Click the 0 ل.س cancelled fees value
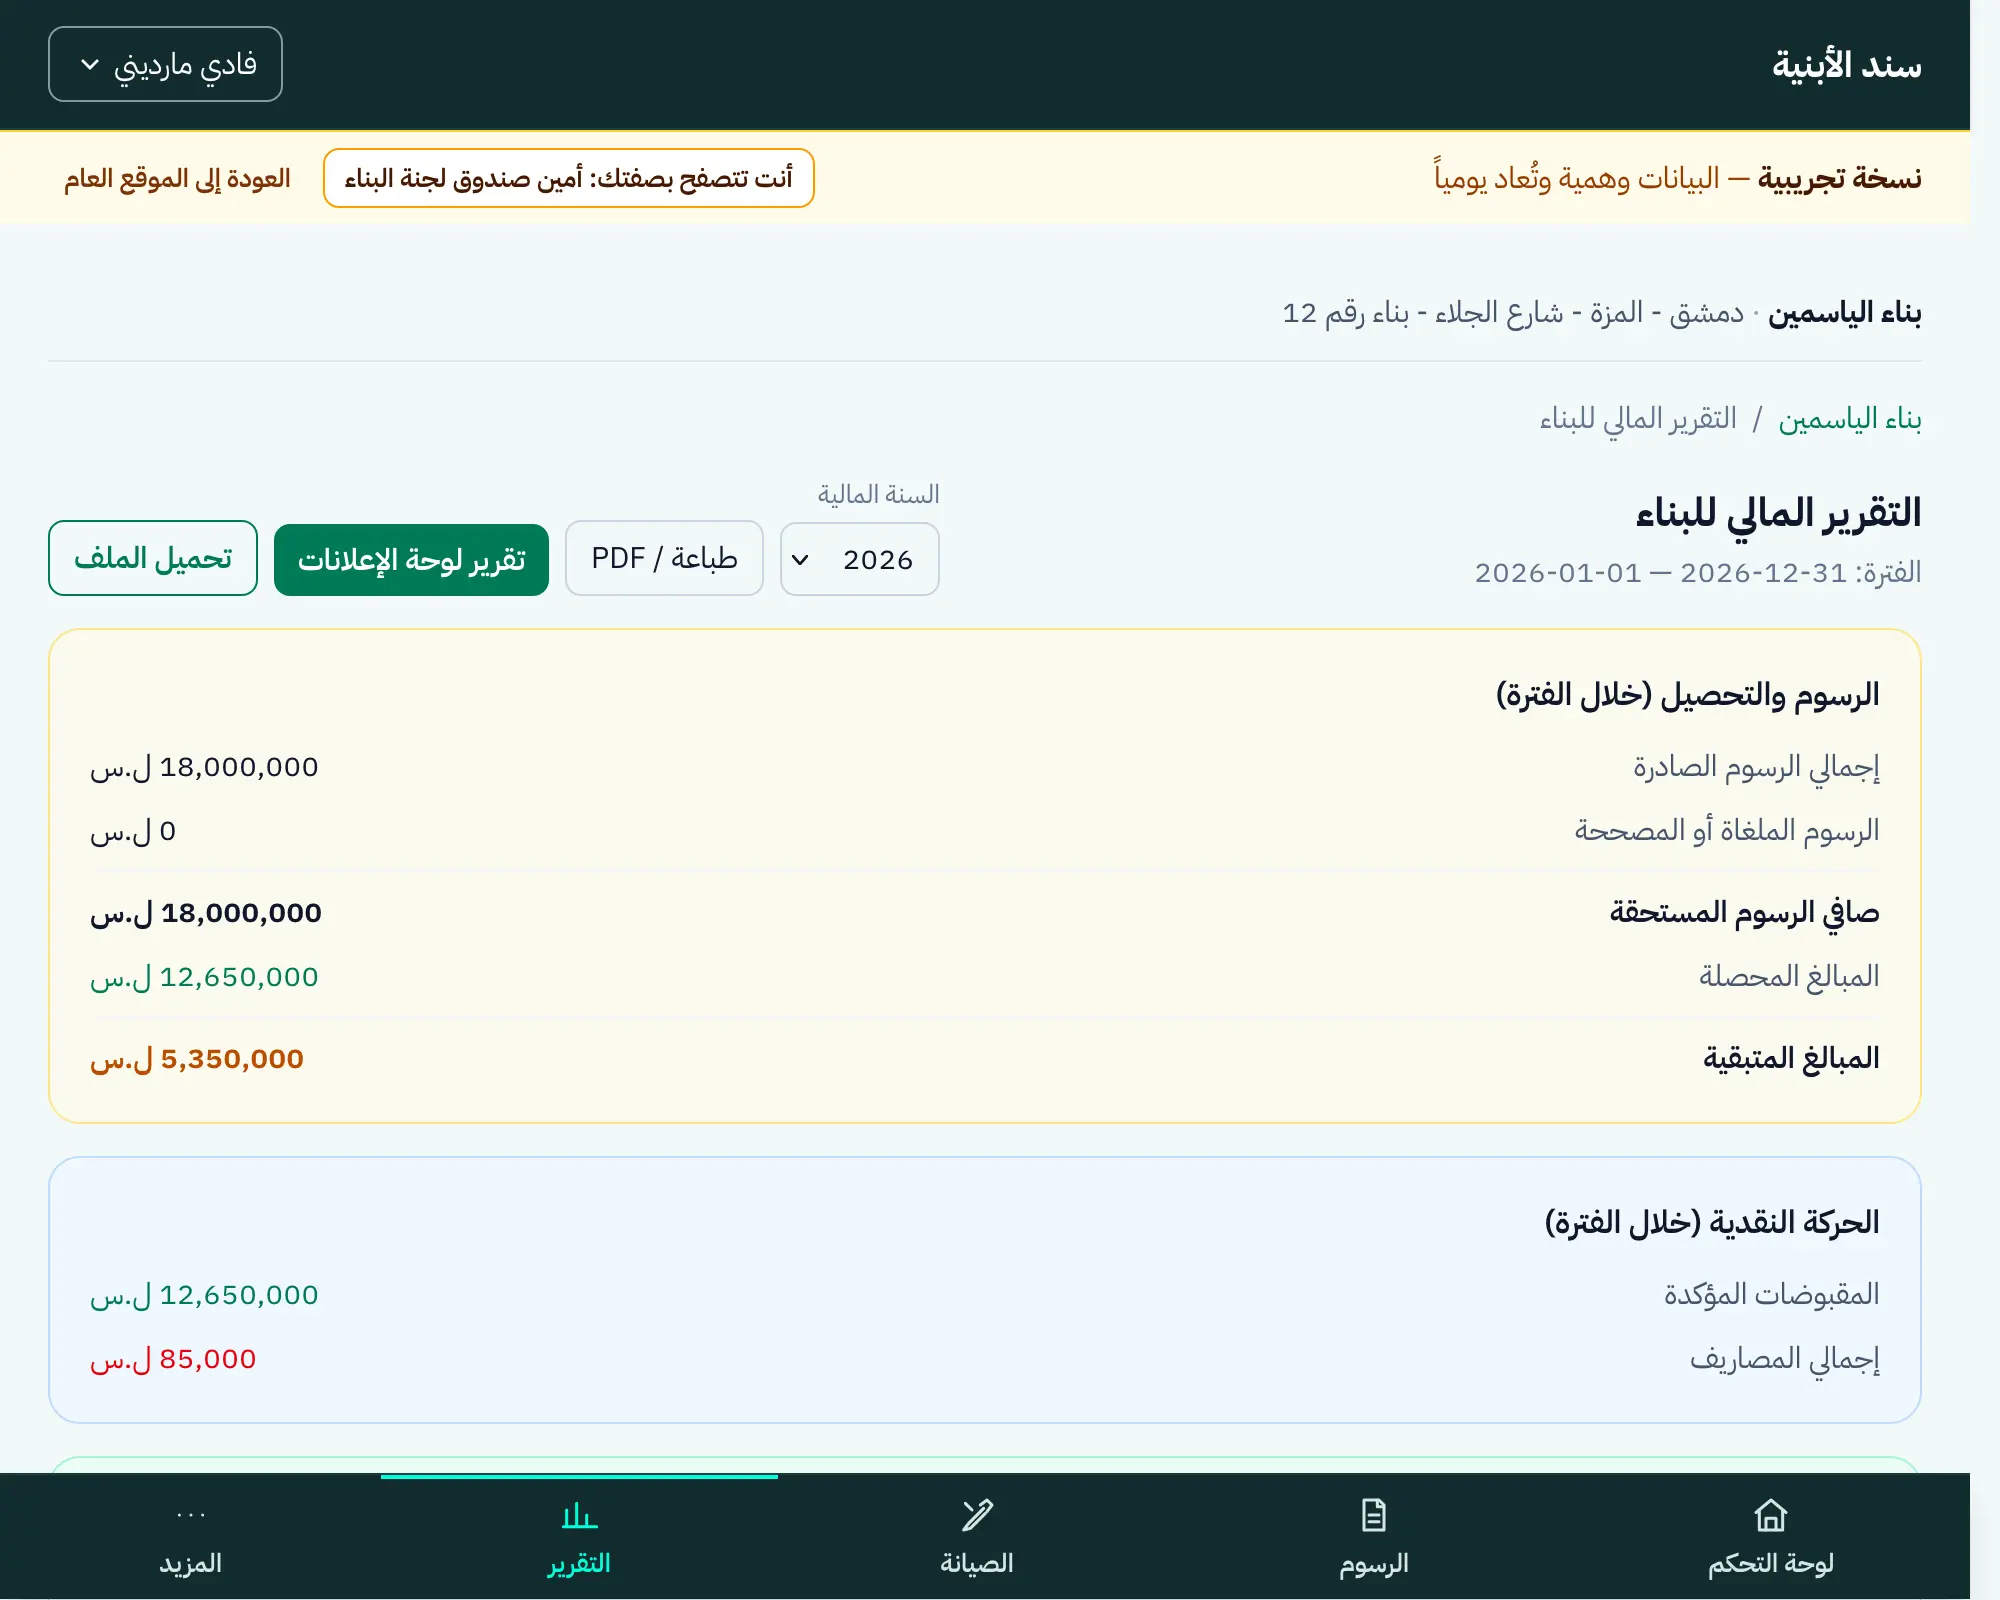This screenshot has width=2000, height=1600. (133, 832)
